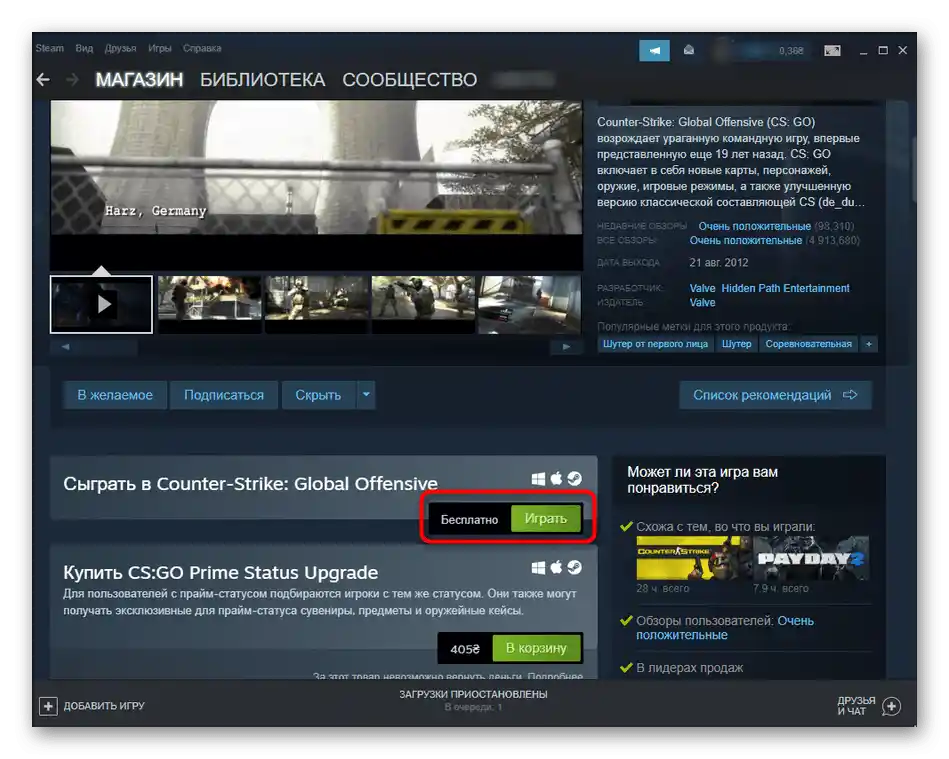Click Apple icon in Prime Status Upgrade section

(556, 567)
